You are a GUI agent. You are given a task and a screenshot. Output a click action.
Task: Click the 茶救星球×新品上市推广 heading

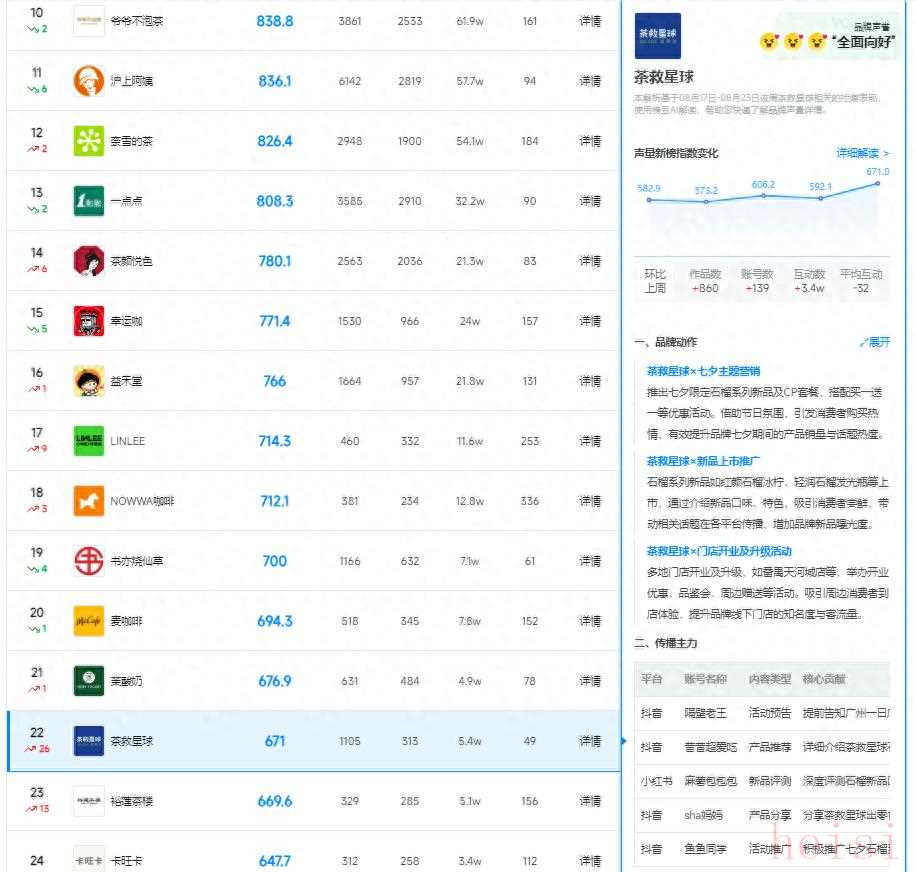(703, 461)
